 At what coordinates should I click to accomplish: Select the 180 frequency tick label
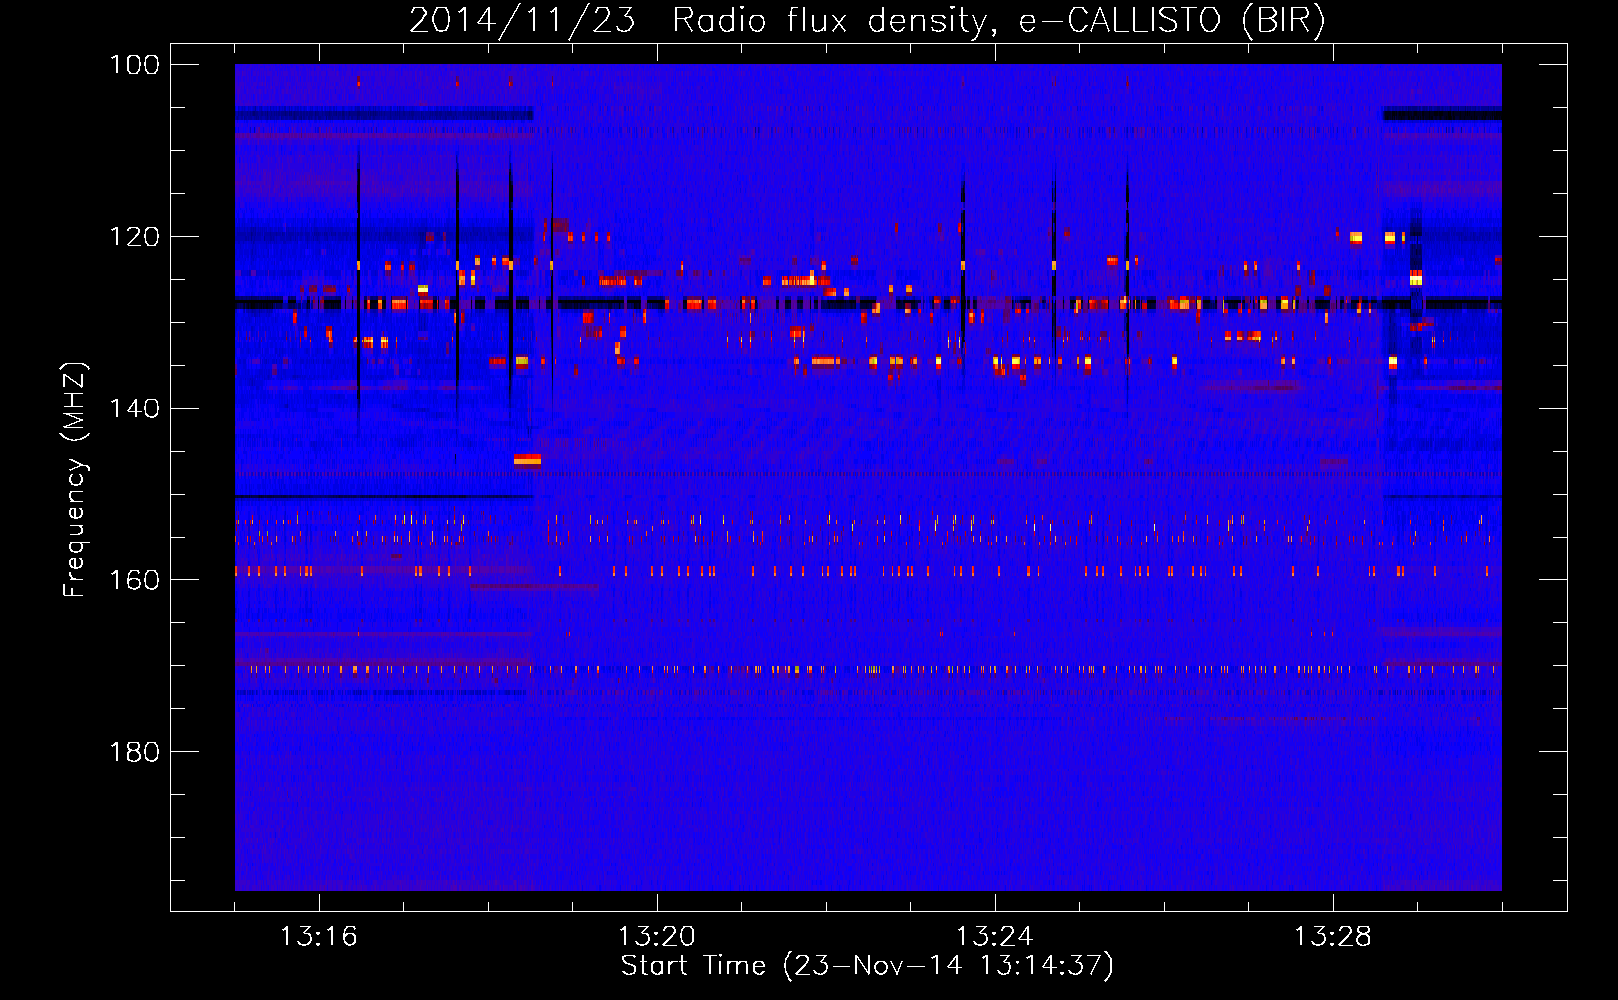[136, 752]
